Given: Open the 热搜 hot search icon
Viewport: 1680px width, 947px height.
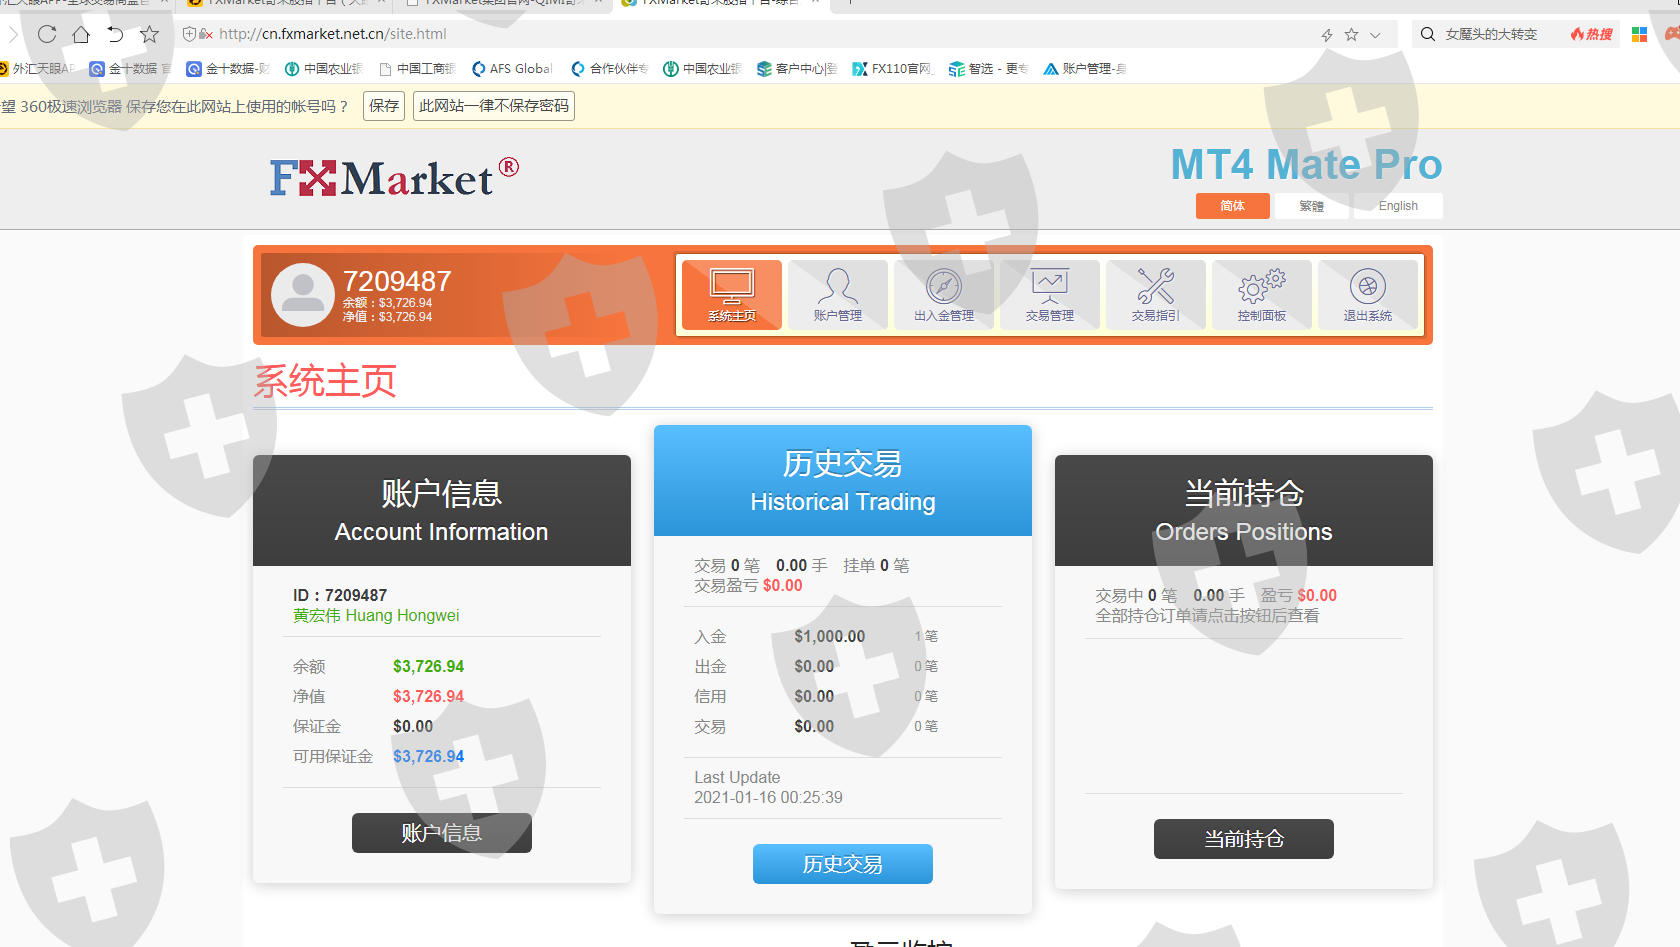Looking at the screenshot, I should pos(1591,34).
